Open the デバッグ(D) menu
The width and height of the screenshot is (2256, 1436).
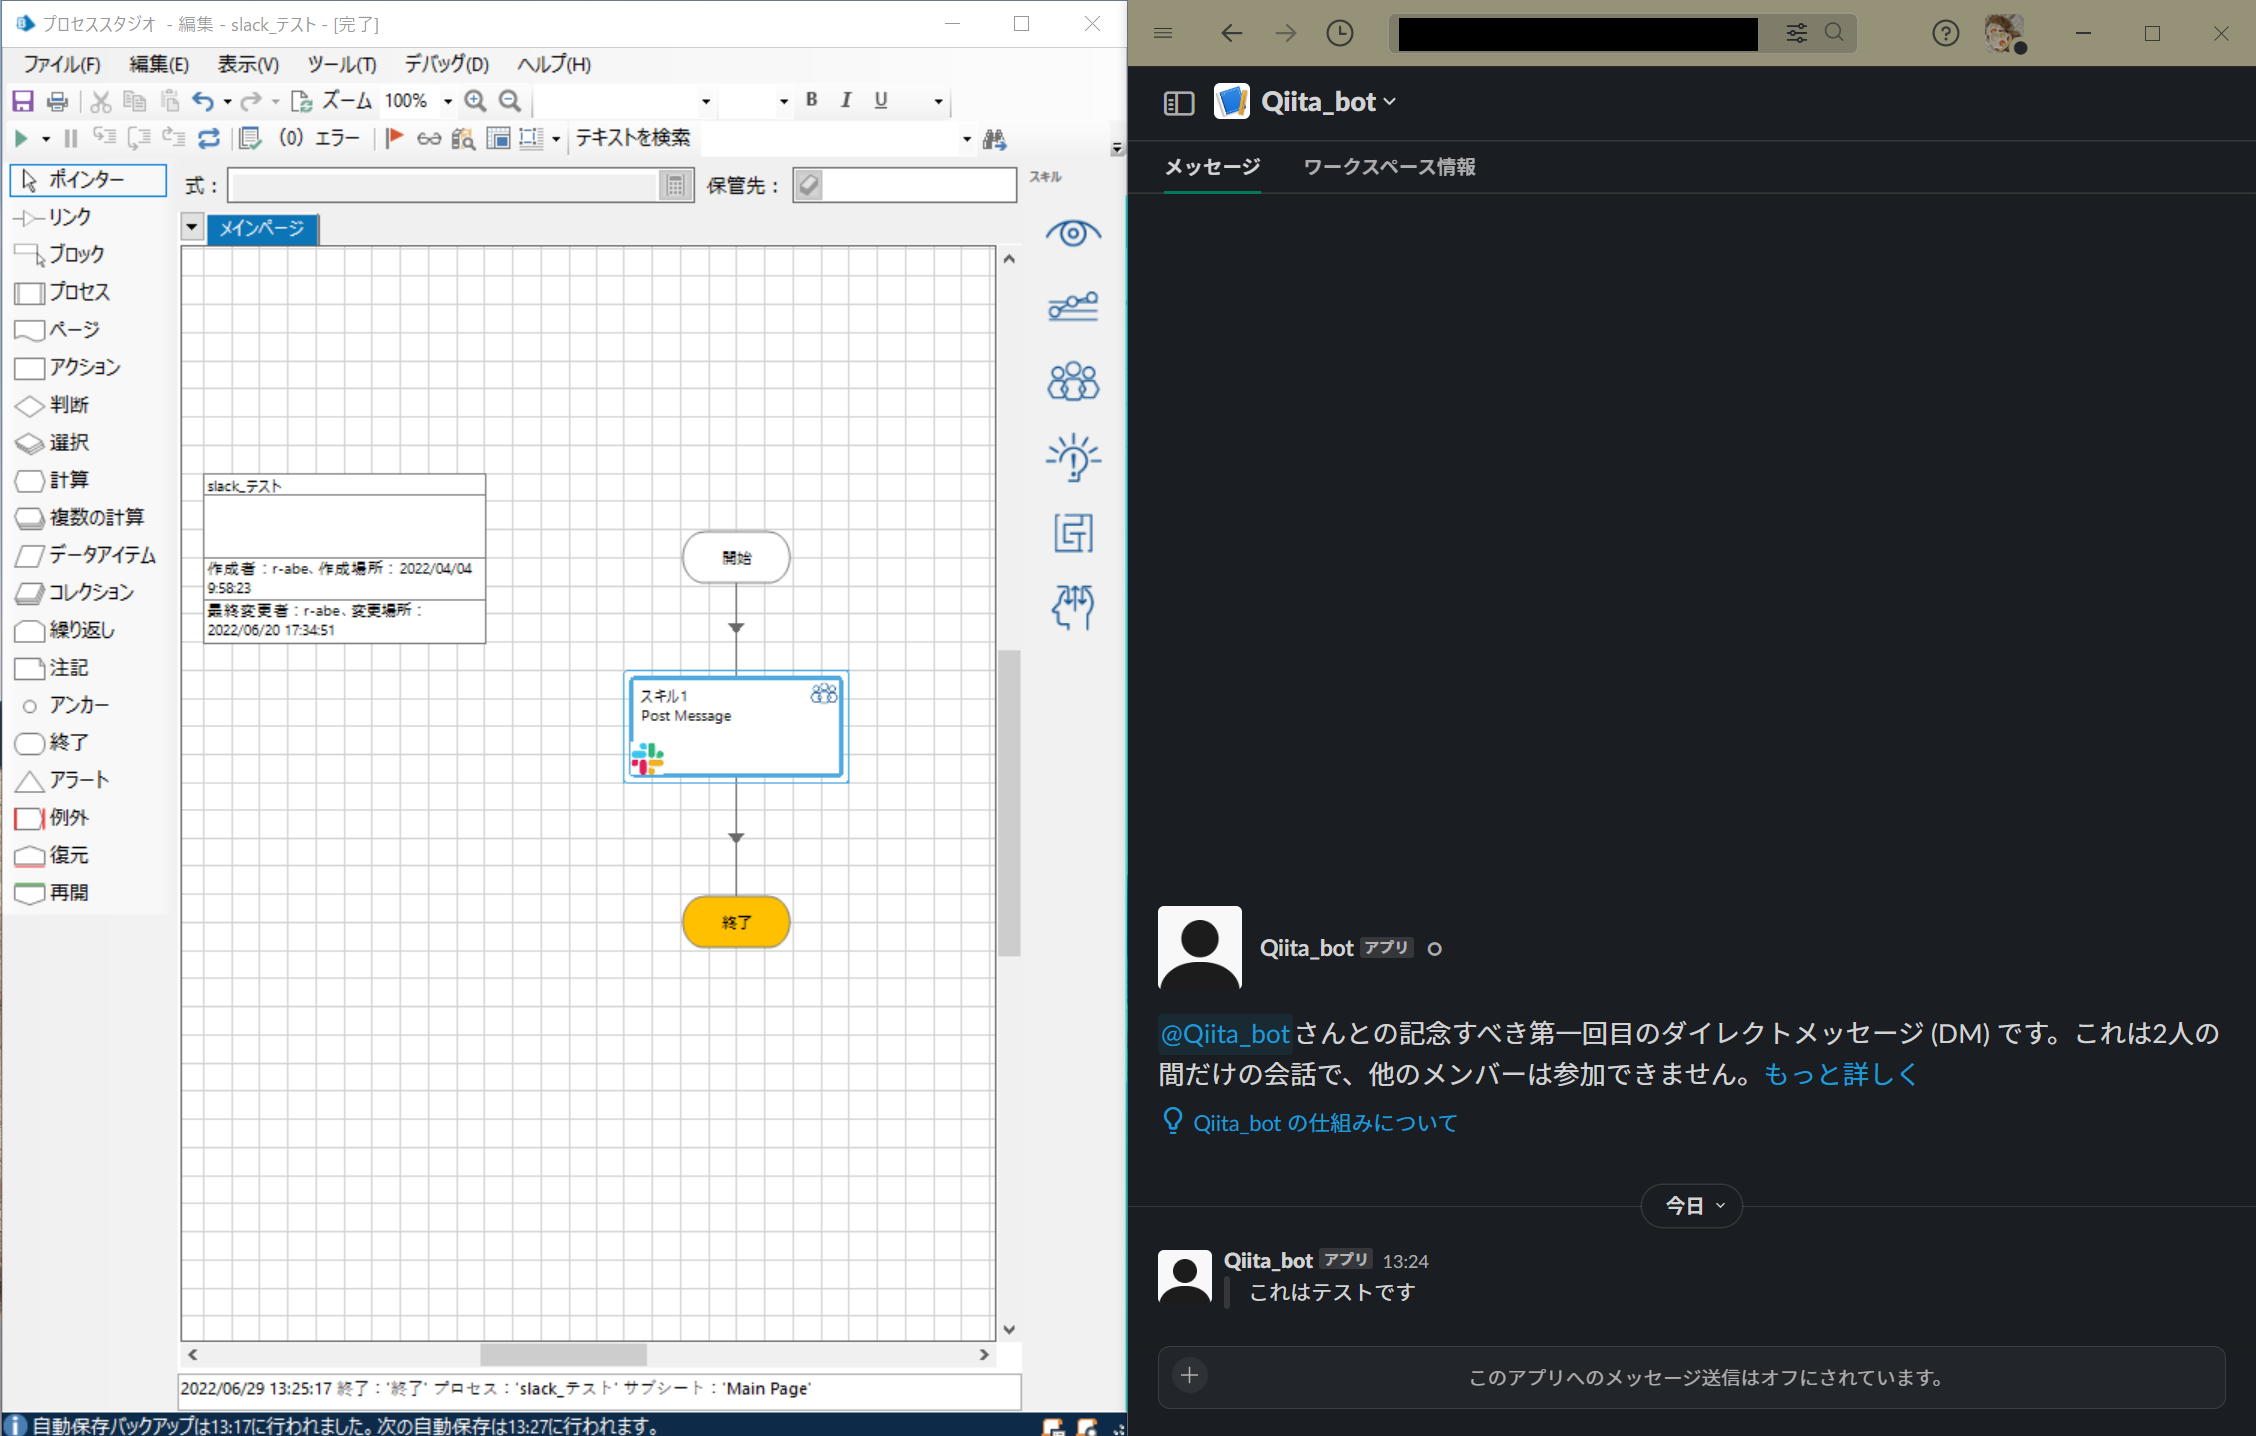(445, 64)
